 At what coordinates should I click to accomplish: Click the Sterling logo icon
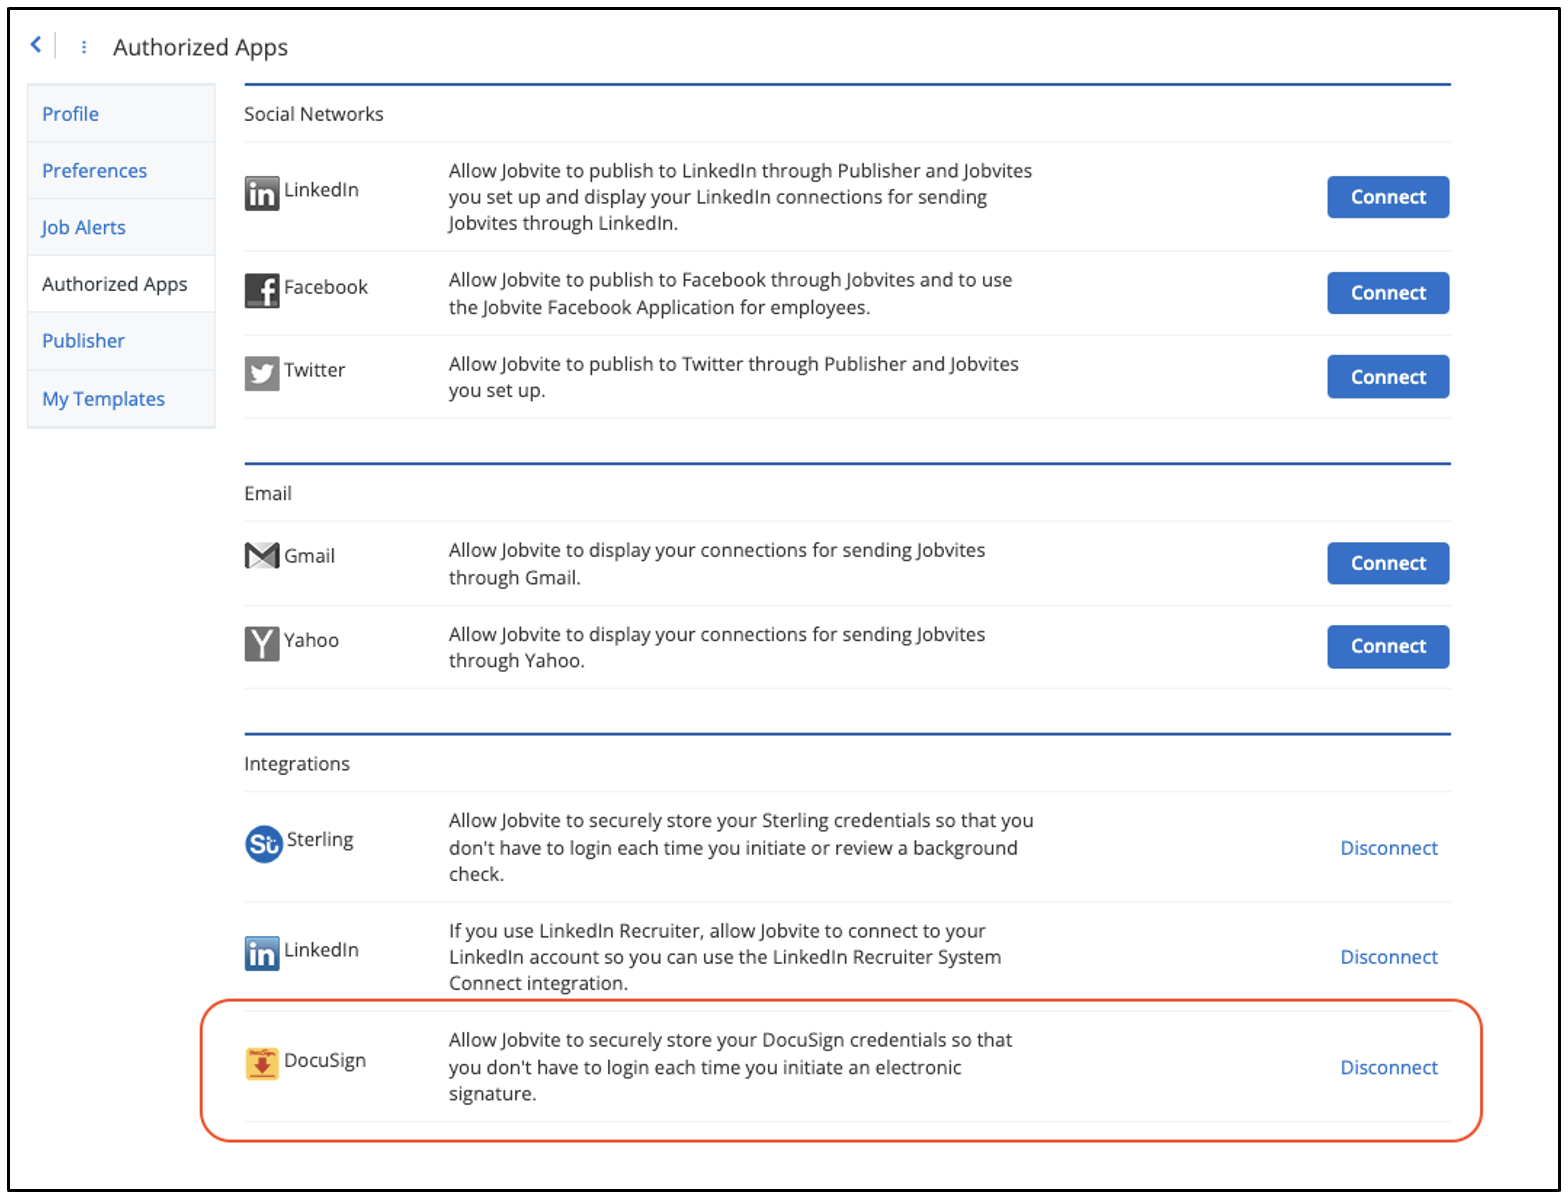click(x=264, y=844)
